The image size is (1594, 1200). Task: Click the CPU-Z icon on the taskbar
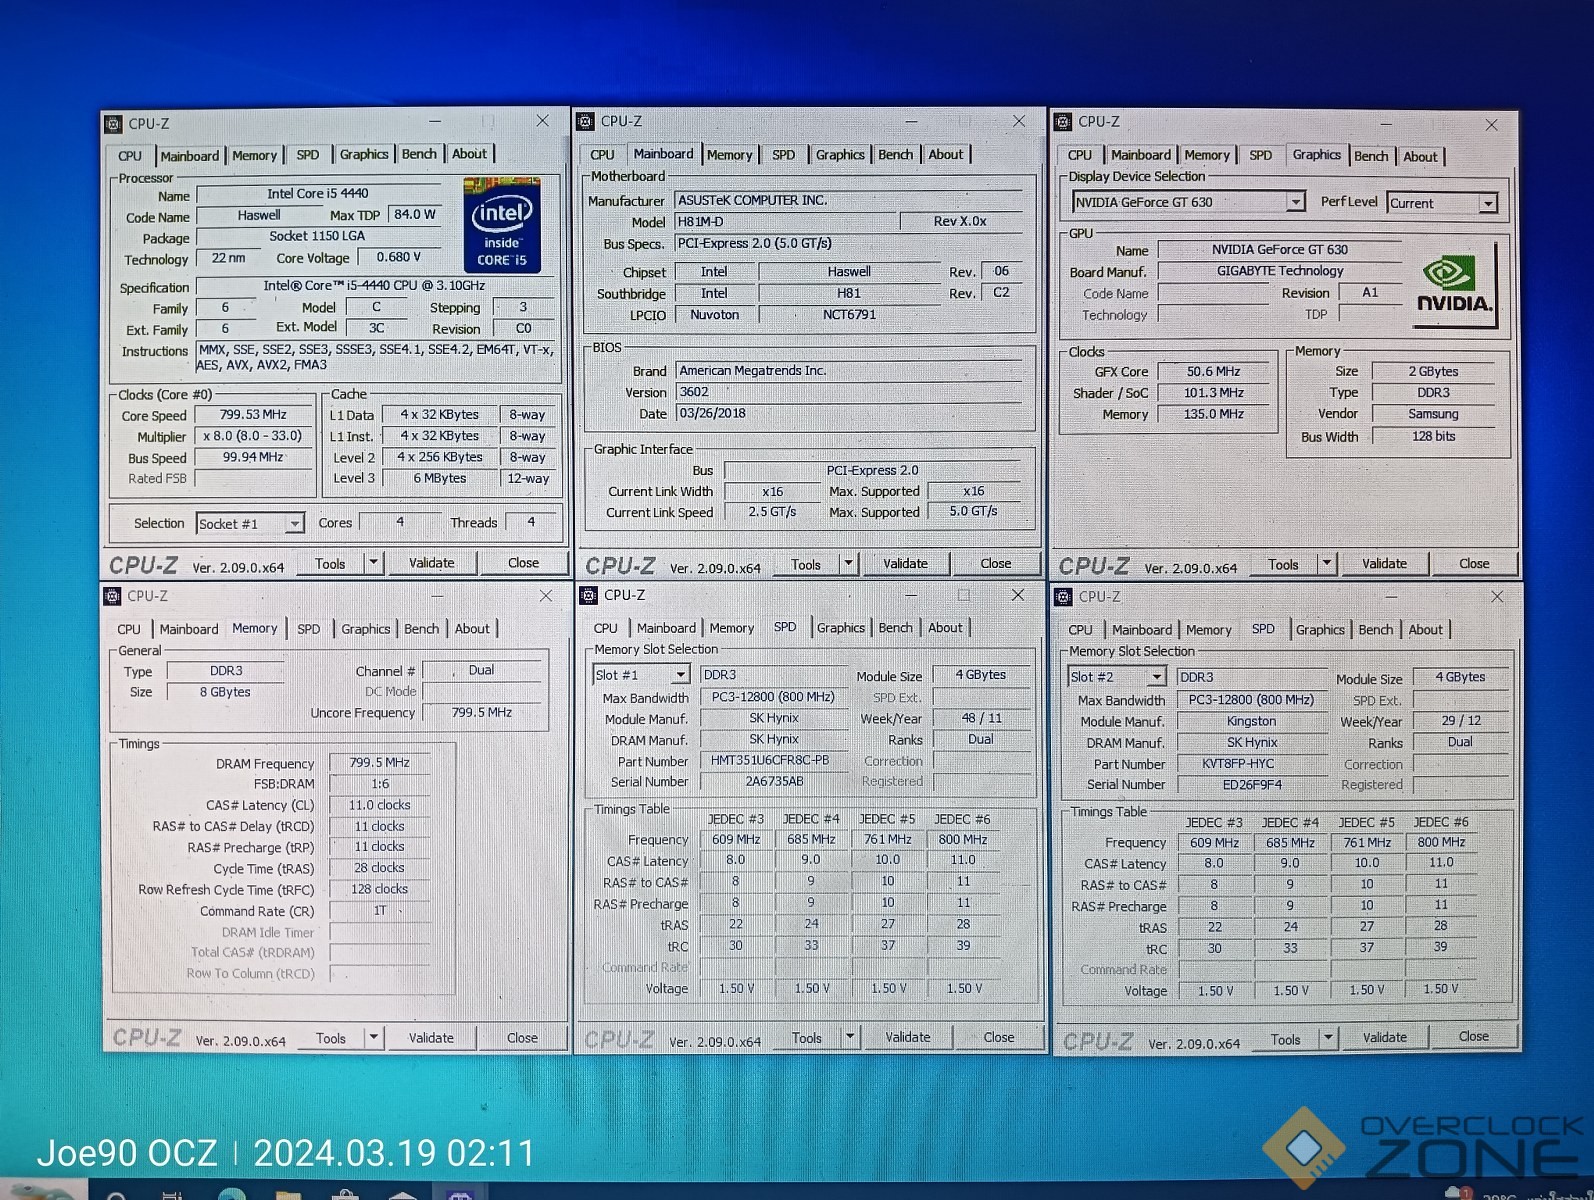460,1194
